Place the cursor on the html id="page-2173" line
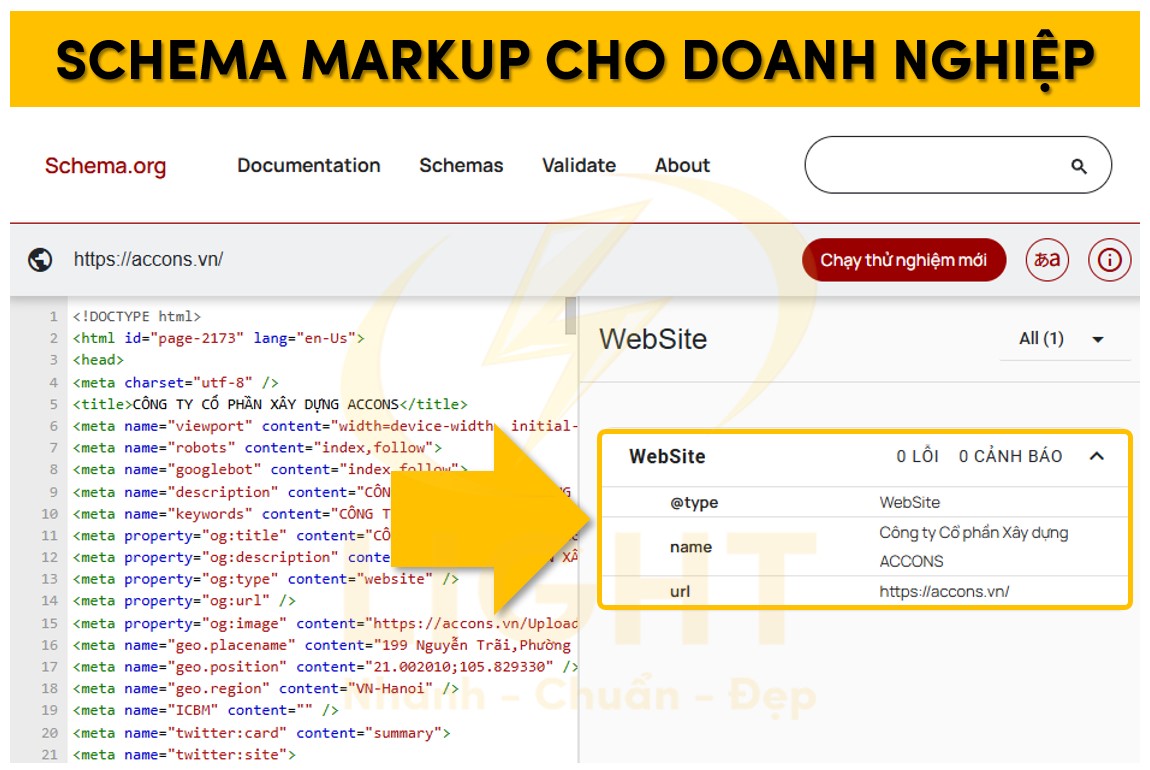The height and width of the screenshot is (770, 1150). point(218,338)
